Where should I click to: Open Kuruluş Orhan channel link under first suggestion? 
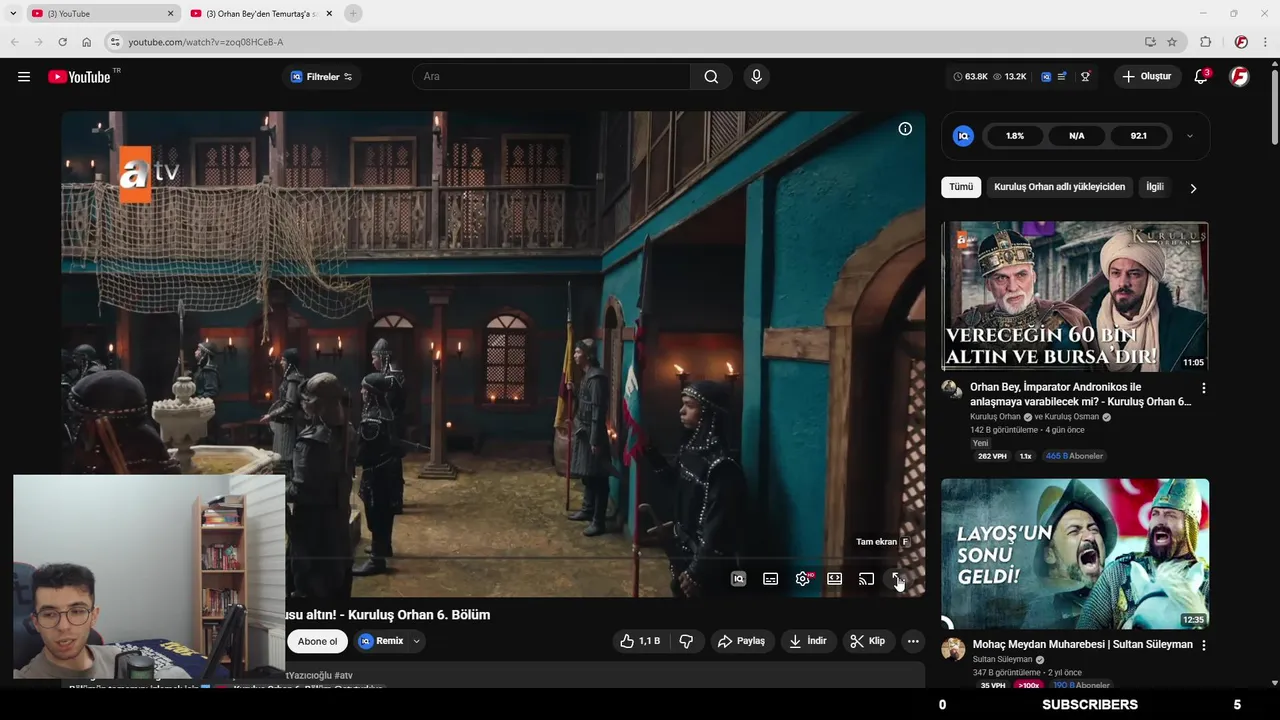coord(995,417)
